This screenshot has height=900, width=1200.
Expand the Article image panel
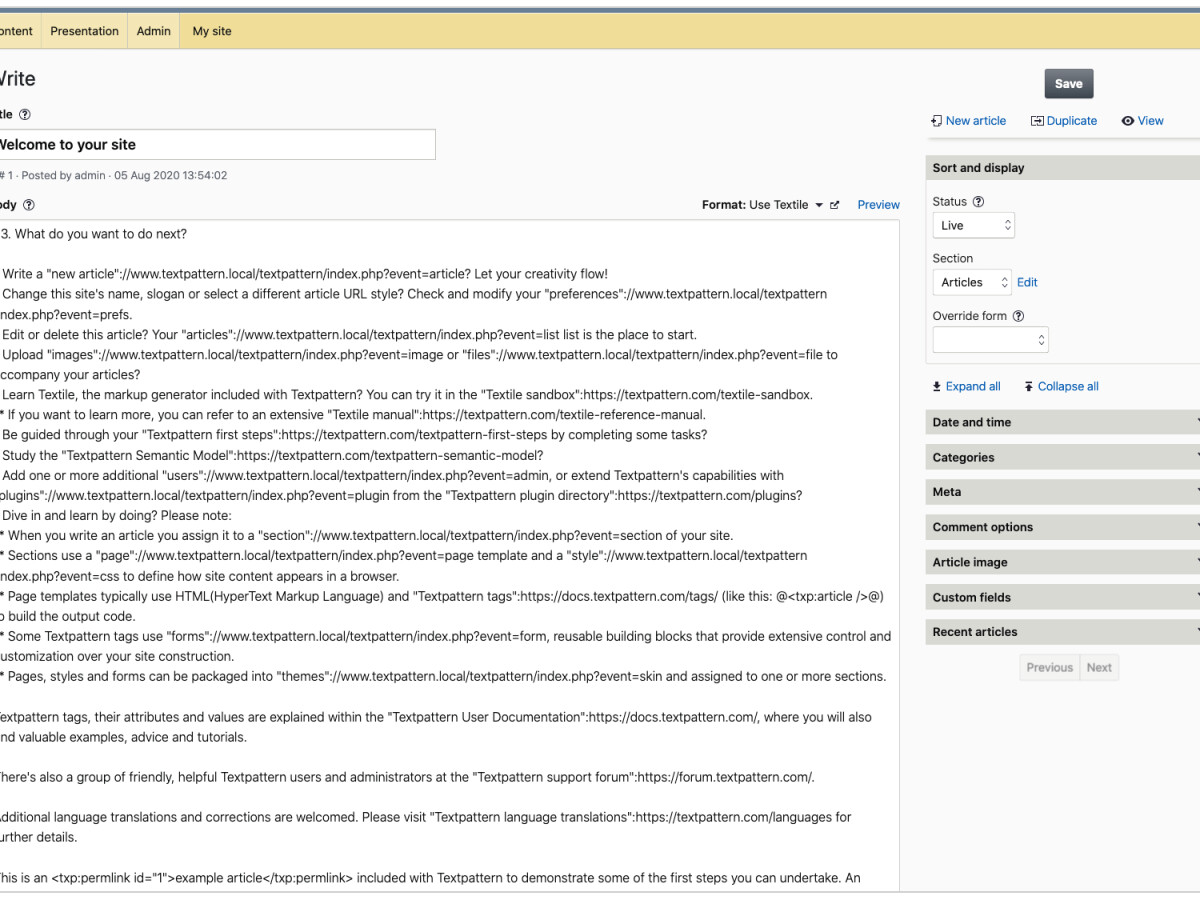[1063, 562]
